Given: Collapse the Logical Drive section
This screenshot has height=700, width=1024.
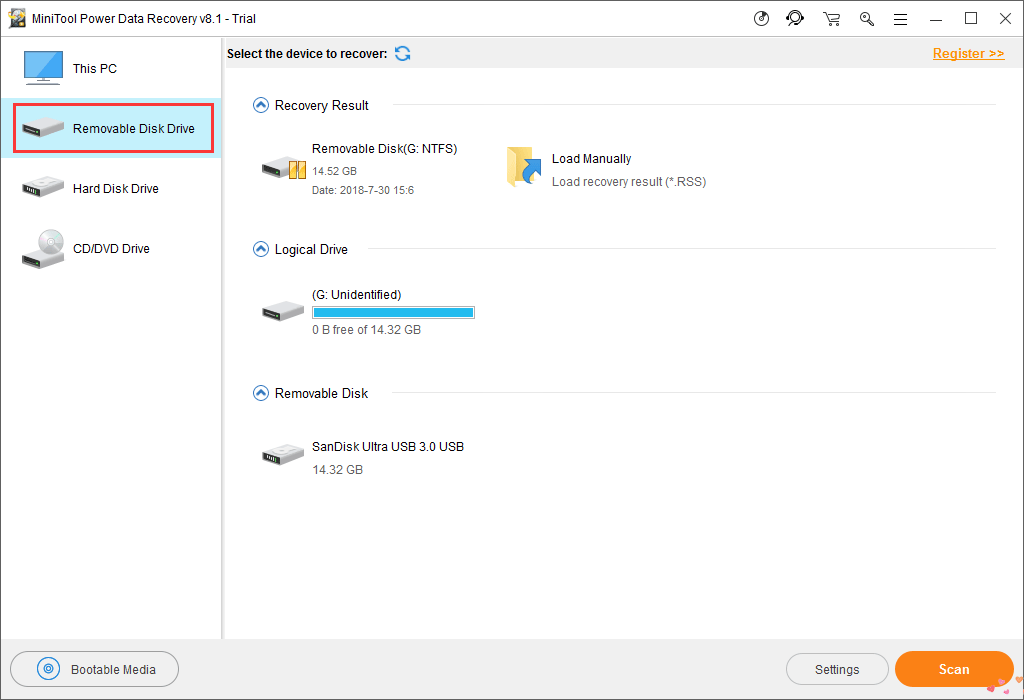Looking at the screenshot, I should pyautogui.click(x=260, y=249).
